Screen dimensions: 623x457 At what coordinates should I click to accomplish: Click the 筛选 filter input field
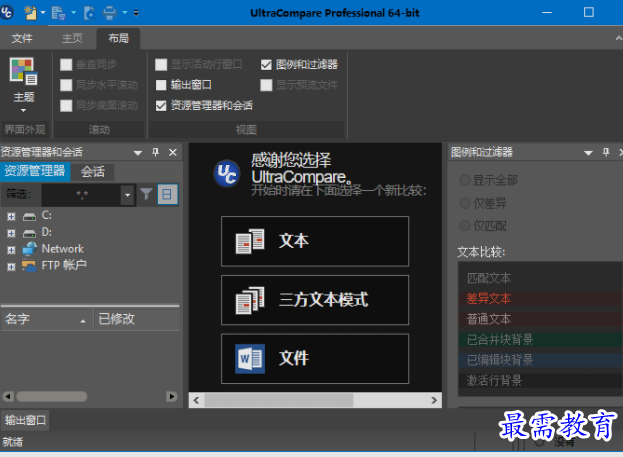pyautogui.click(x=81, y=195)
